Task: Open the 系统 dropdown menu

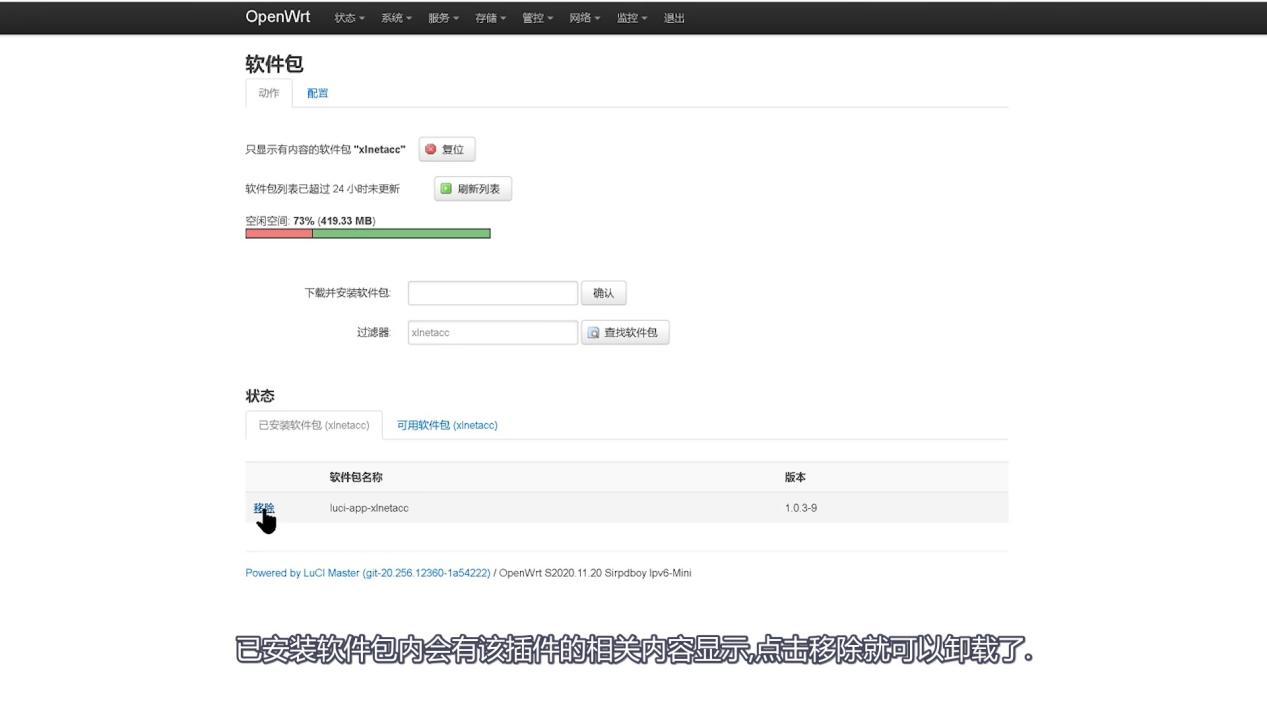Action: click(395, 17)
